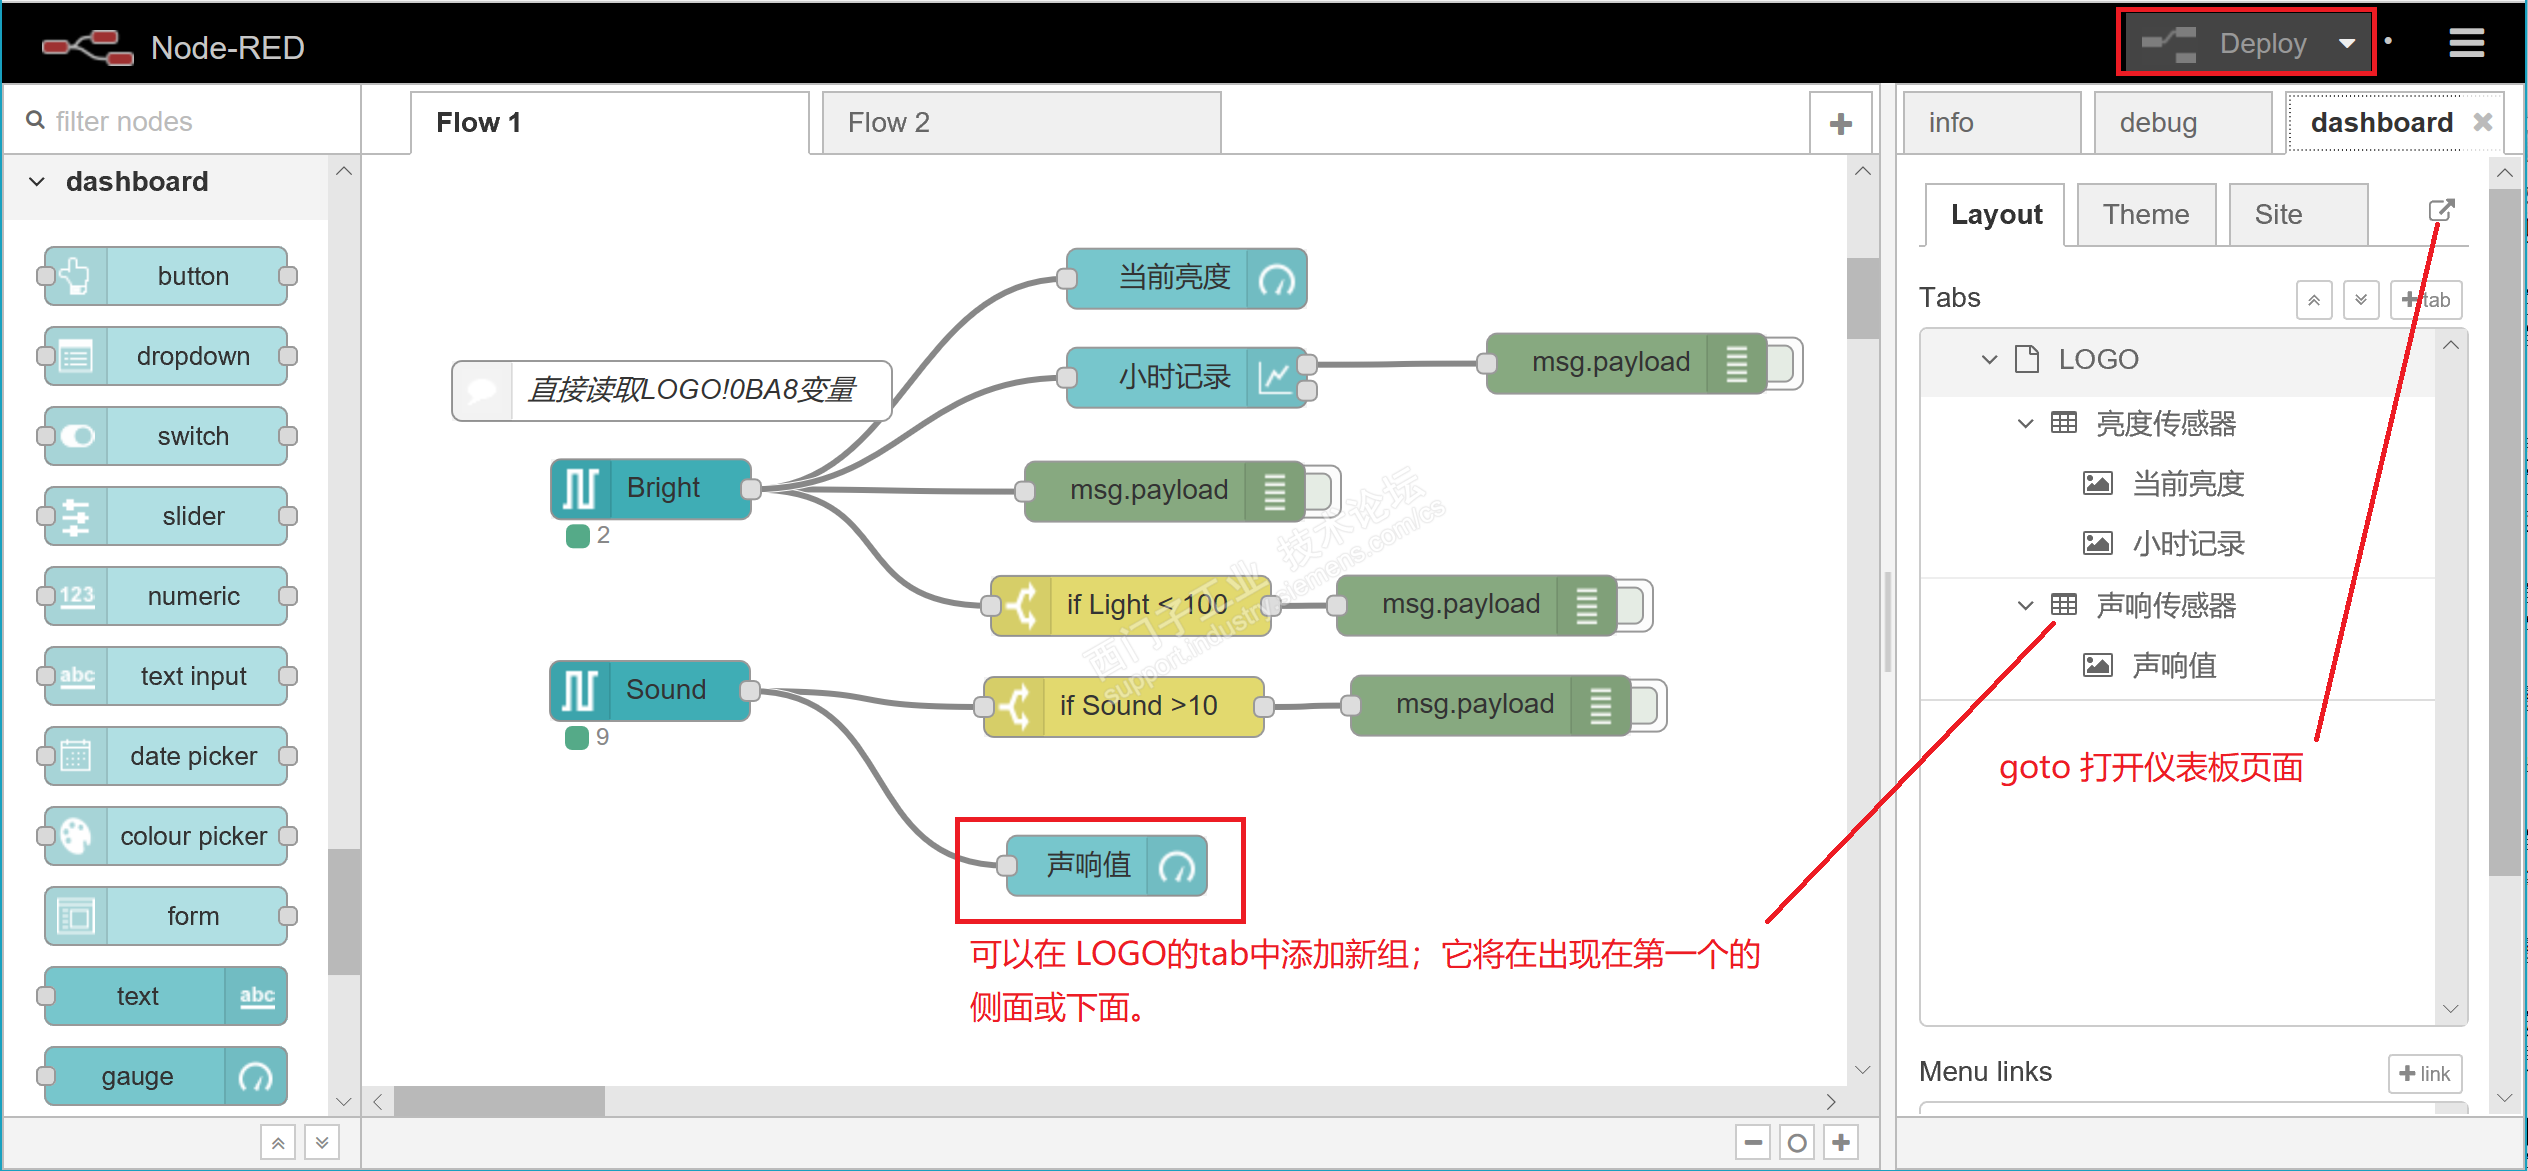2528x1171 pixels.
Task: Open the hamburger main menu
Action: pos(2466,43)
